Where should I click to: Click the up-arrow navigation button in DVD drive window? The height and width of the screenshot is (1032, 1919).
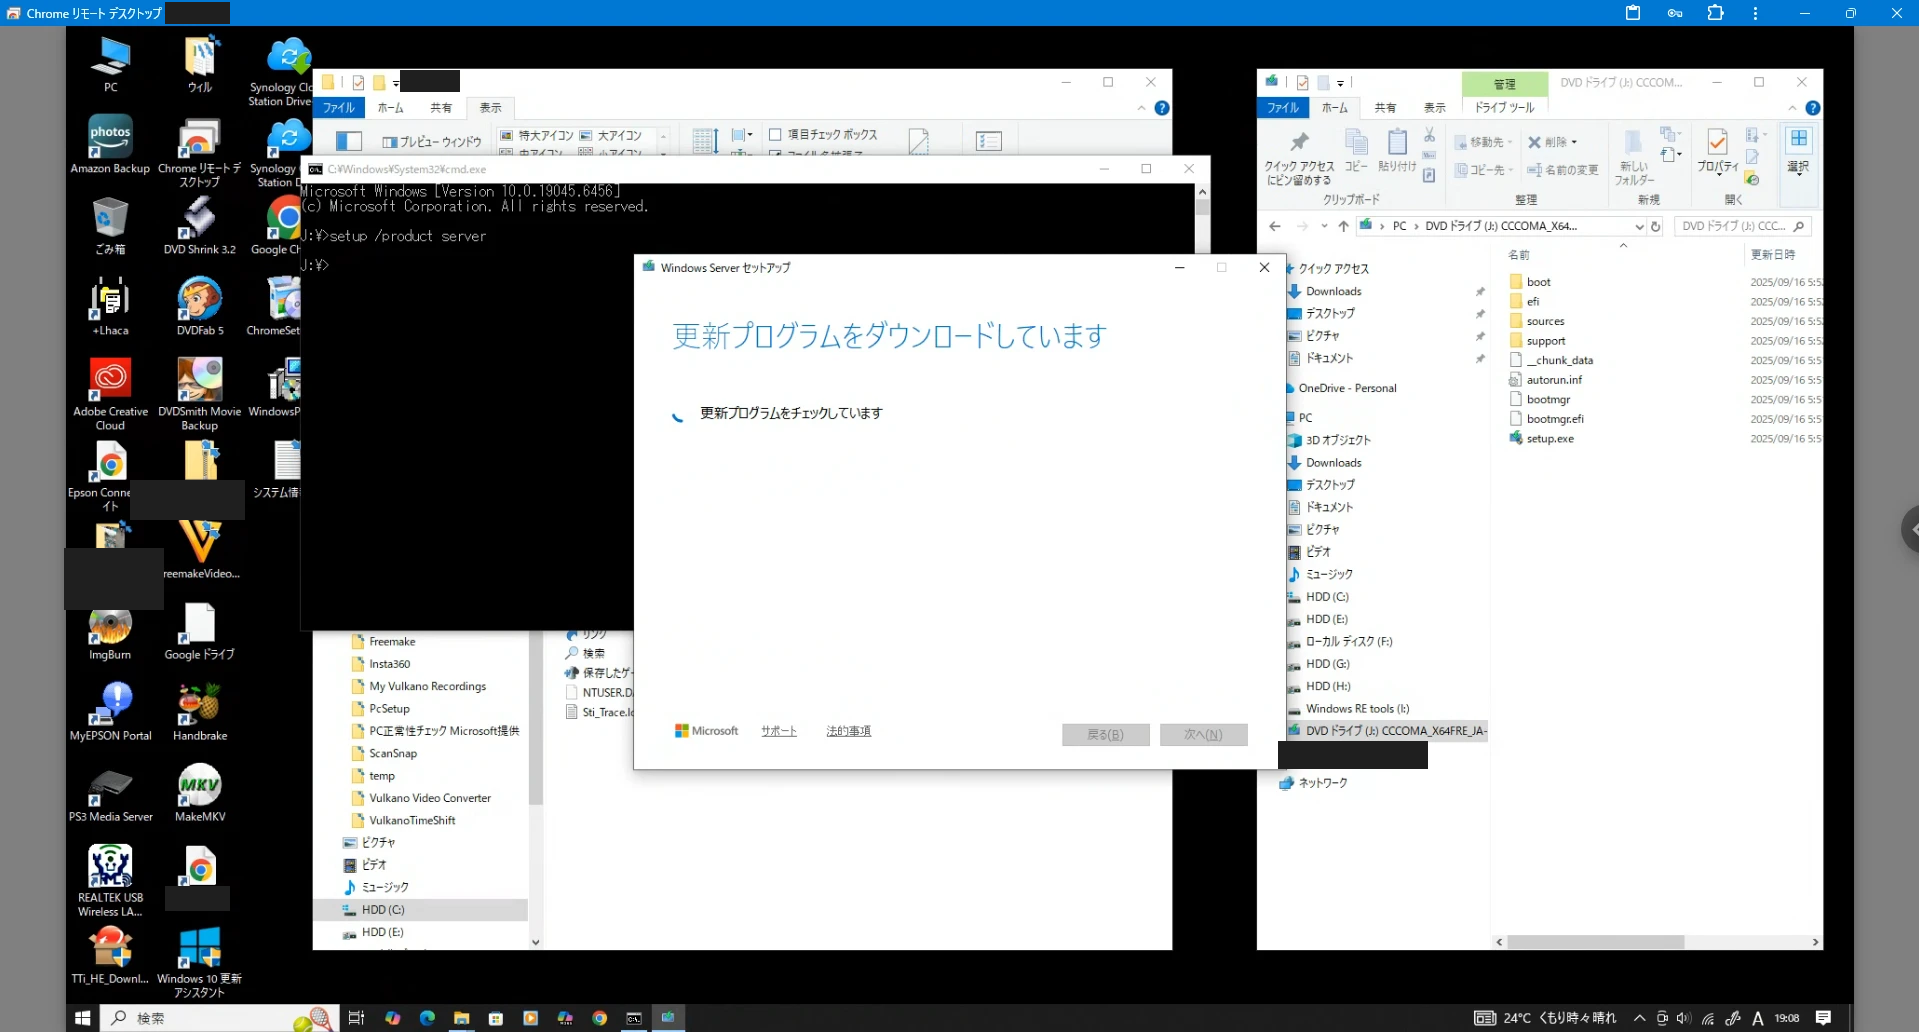[x=1343, y=226]
